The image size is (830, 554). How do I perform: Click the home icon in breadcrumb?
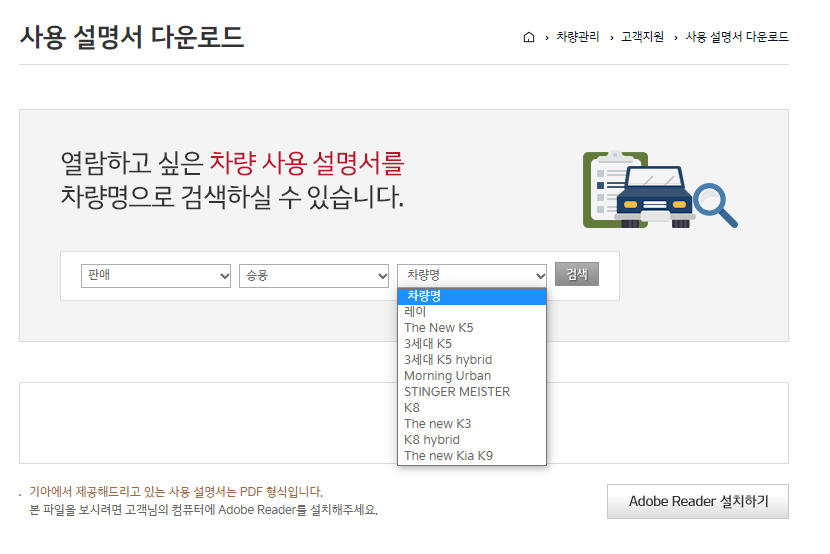tap(528, 37)
